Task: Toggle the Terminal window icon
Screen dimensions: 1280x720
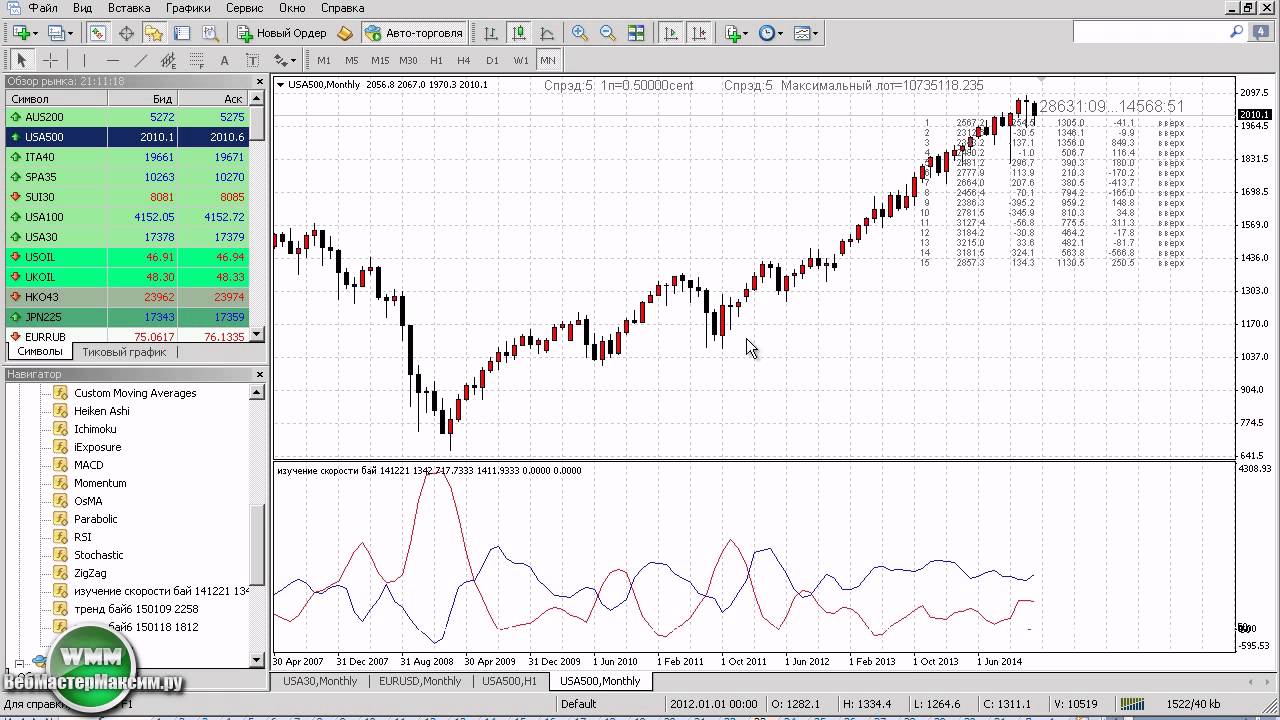Action: tap(181, 33)
